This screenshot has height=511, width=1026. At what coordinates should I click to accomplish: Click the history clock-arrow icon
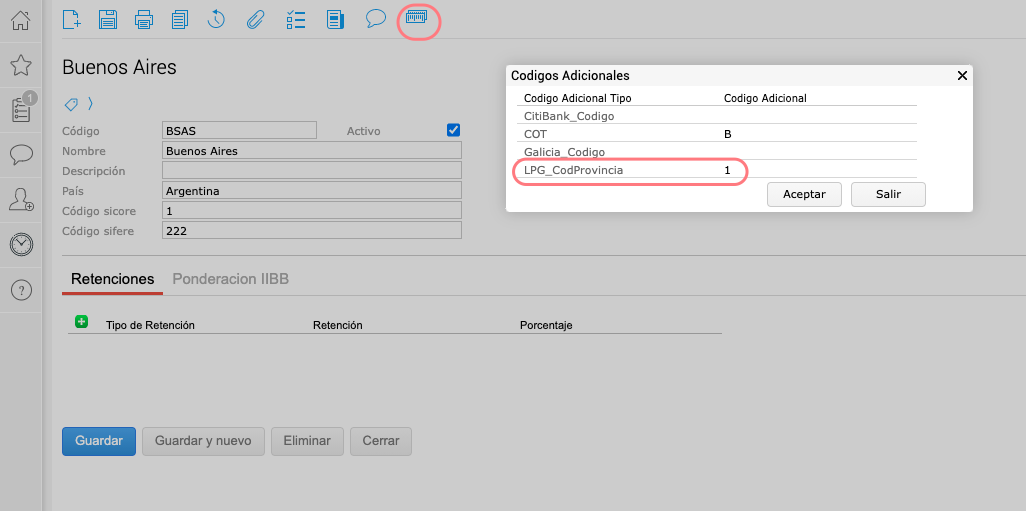point(216,19)
